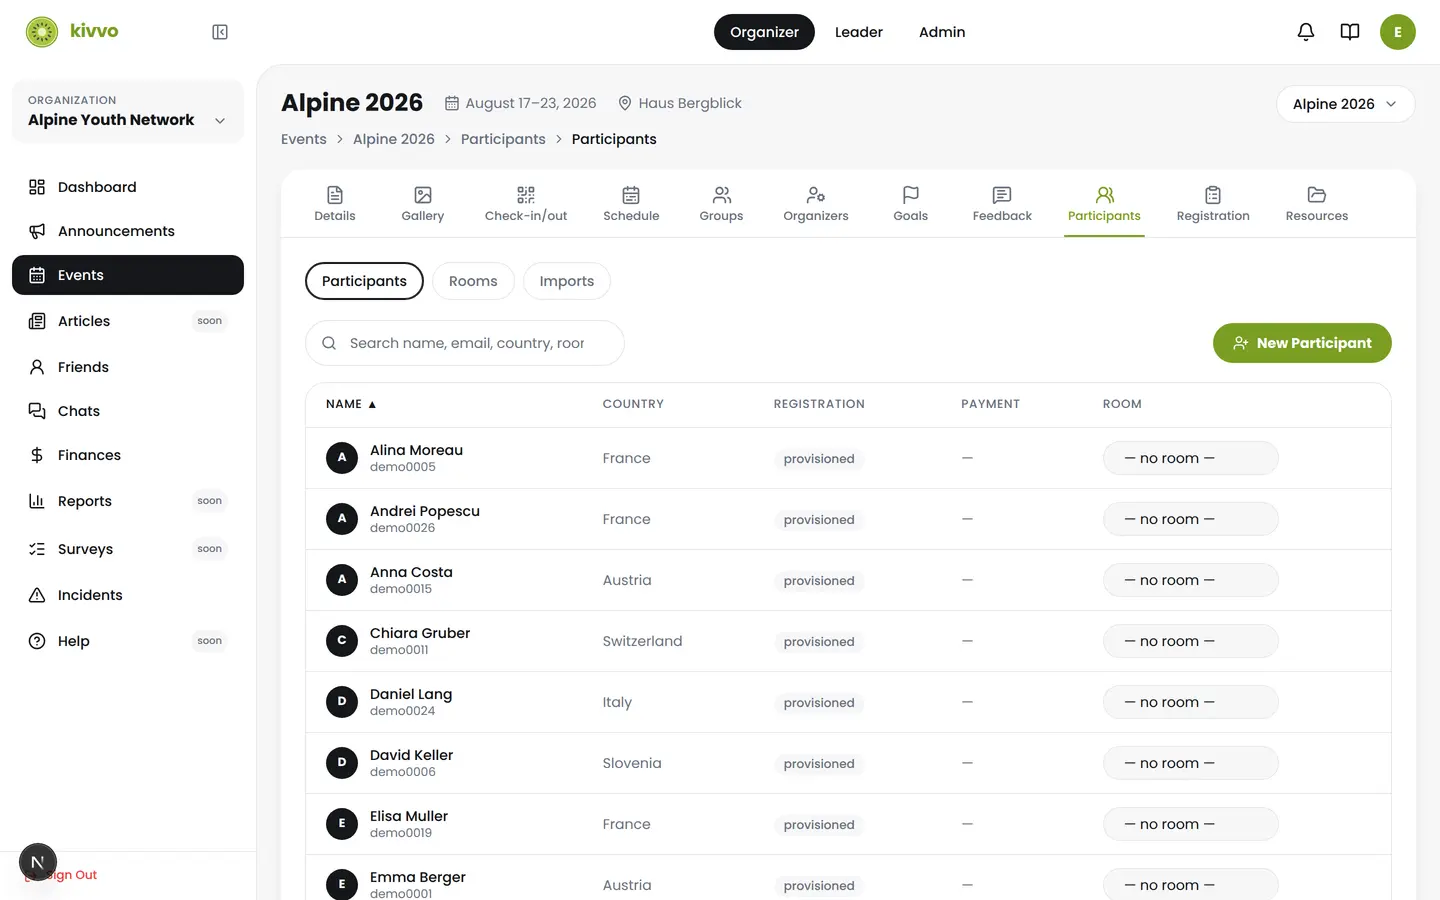Click the COUNTRY column header
1440x900 pixels.
click(633, 404)
